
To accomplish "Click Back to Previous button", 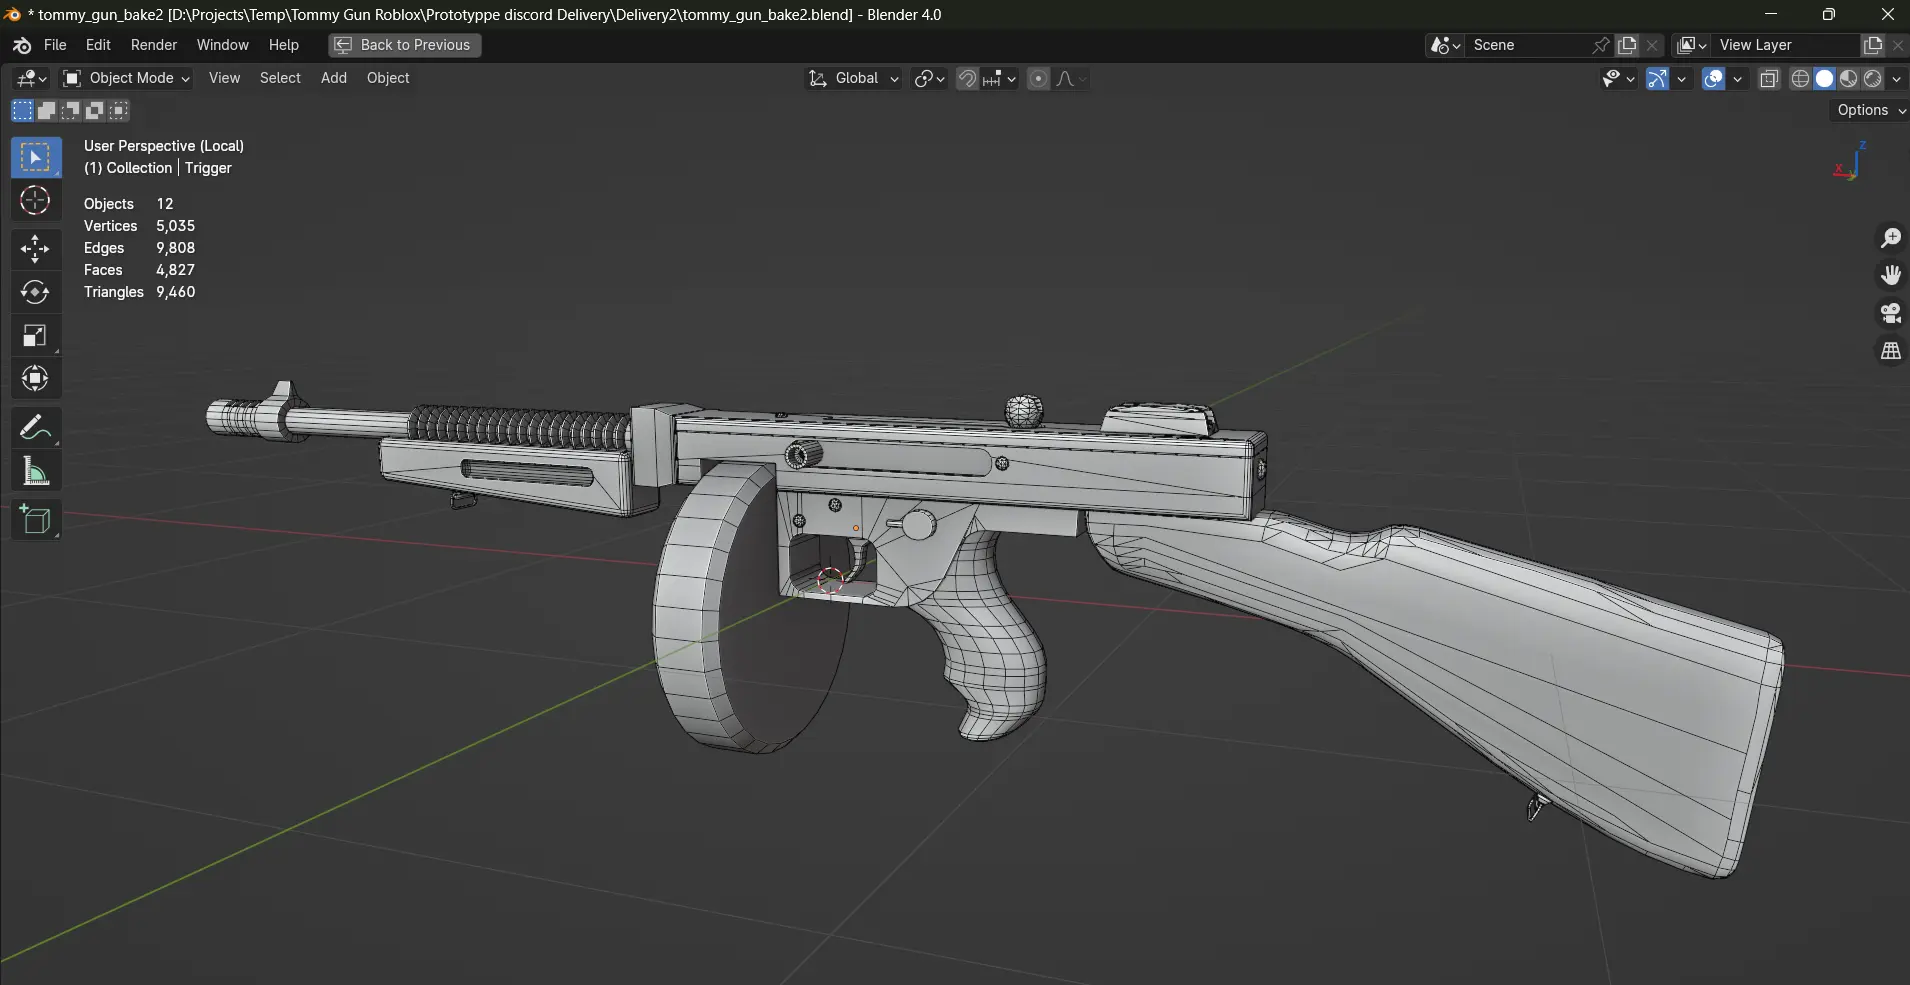I will (x=404, y=45).
